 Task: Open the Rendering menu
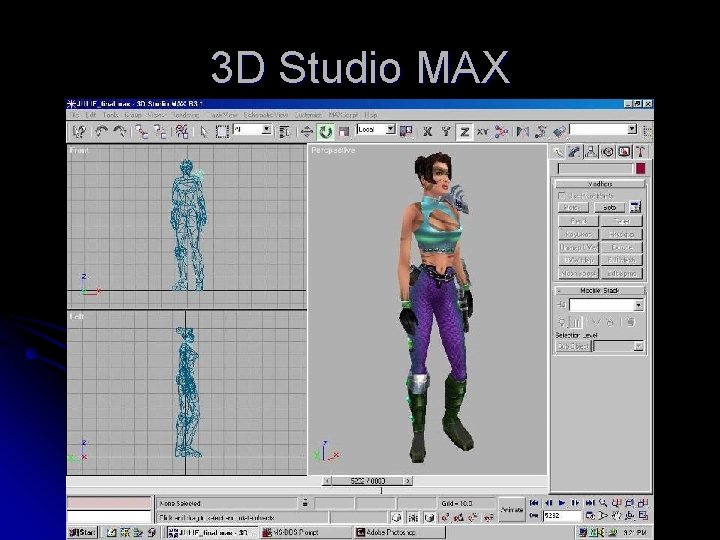(x=186, y=115)
